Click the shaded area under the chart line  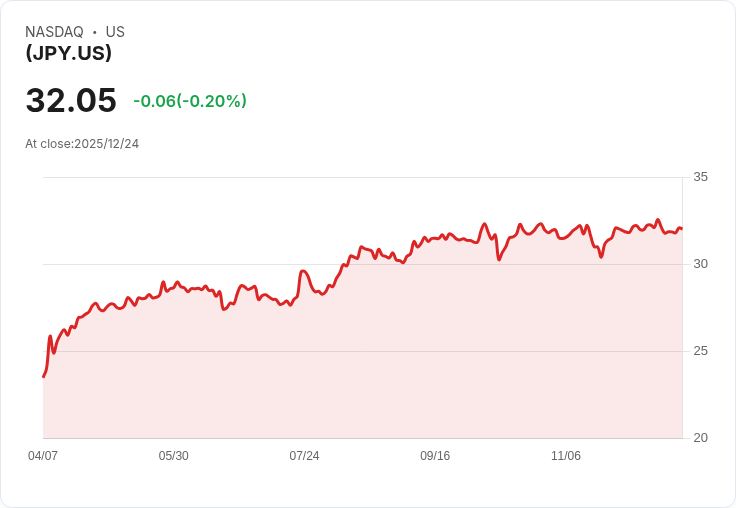click(x=360, y=380)
